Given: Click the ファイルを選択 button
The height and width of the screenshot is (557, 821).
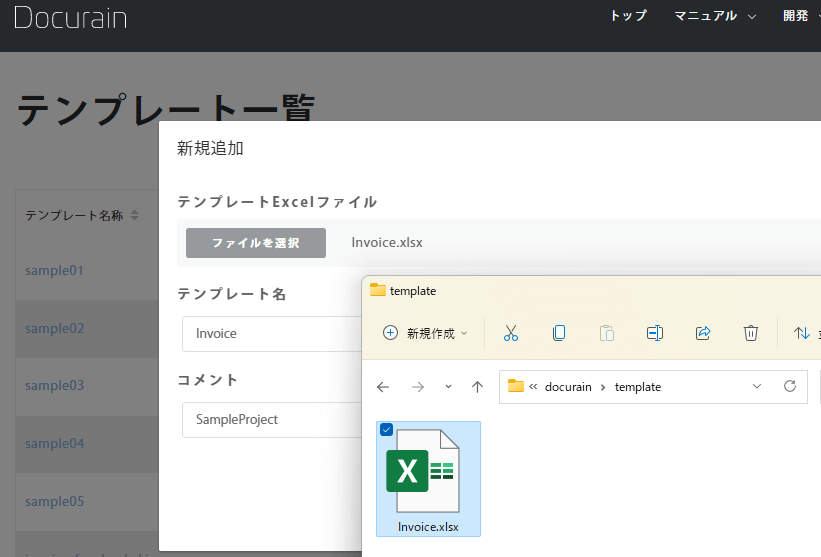Looking at the screenshot, I should pyautogui.click(x=256, y=243).
